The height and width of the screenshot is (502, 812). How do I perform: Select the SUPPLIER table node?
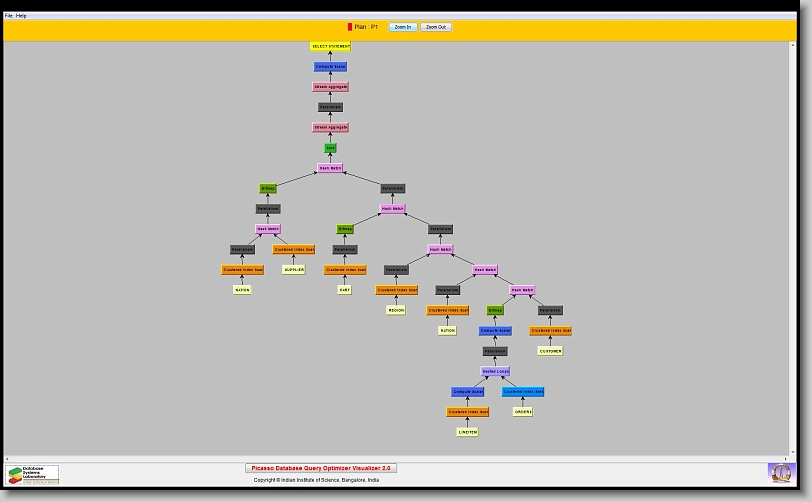pyautogui.click(x=294, y=270)
